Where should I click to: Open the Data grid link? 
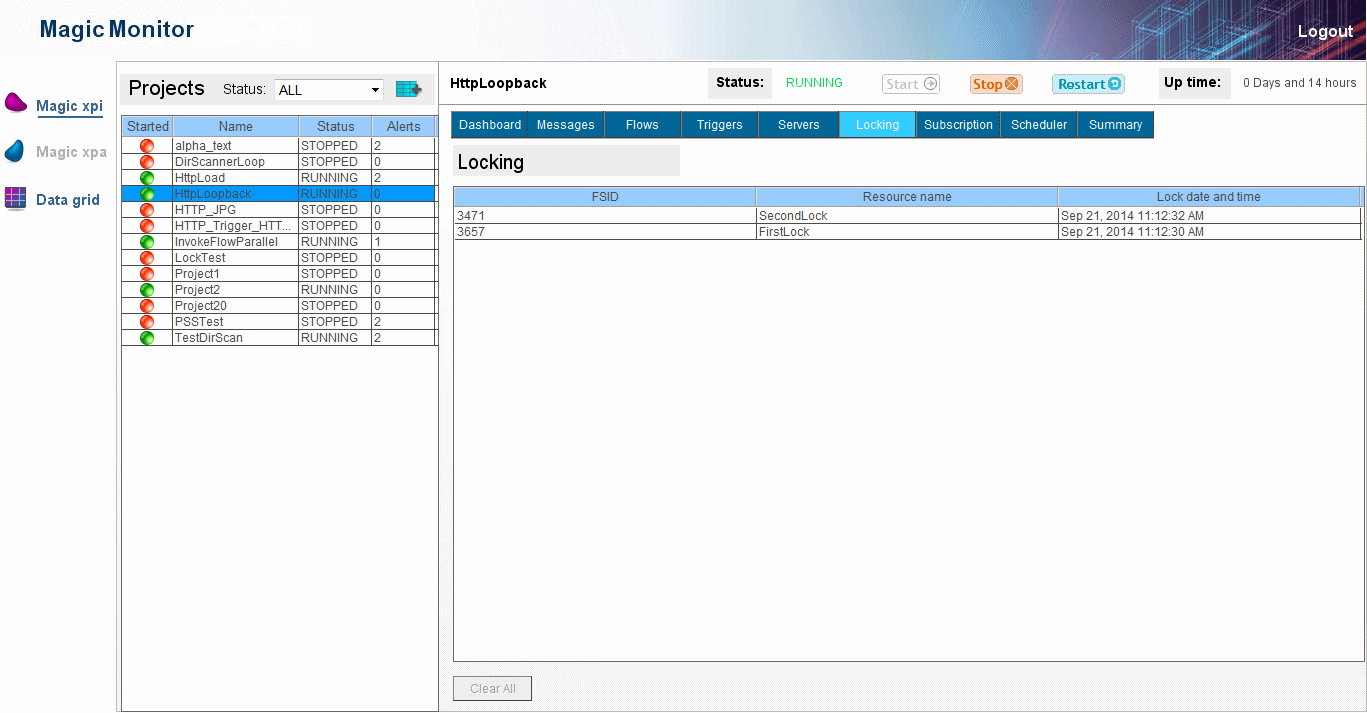[68, 200]
